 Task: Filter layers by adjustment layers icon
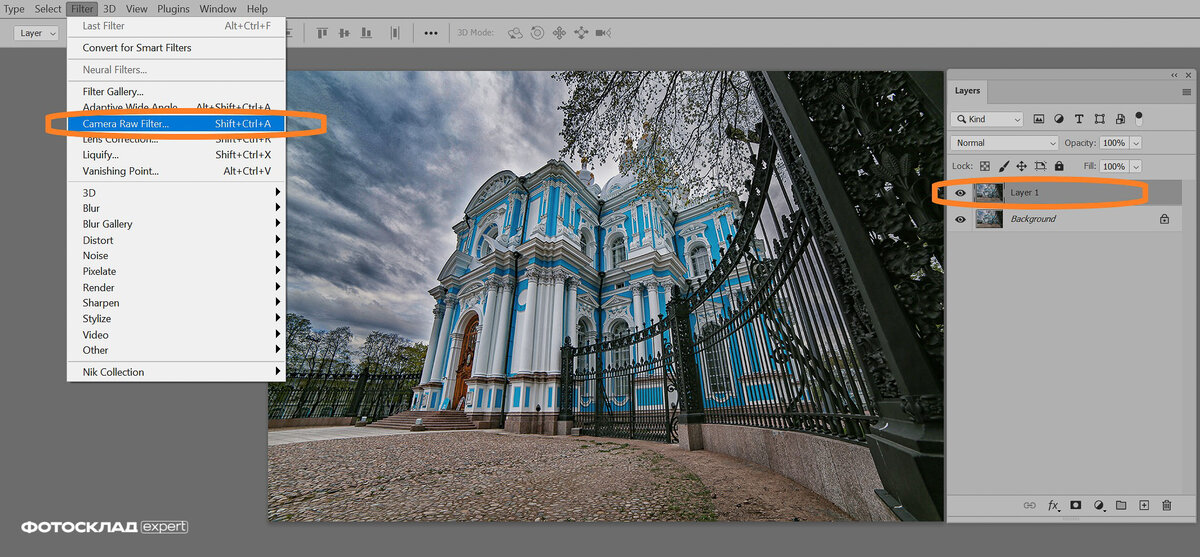click(1060, 119)
